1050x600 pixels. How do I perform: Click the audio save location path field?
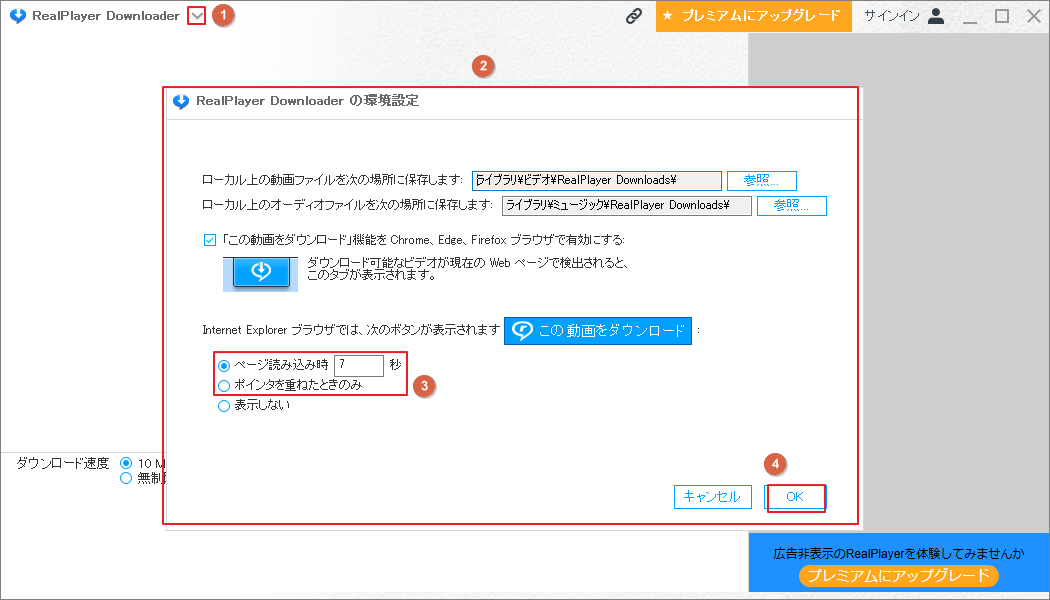coord(627,206)
